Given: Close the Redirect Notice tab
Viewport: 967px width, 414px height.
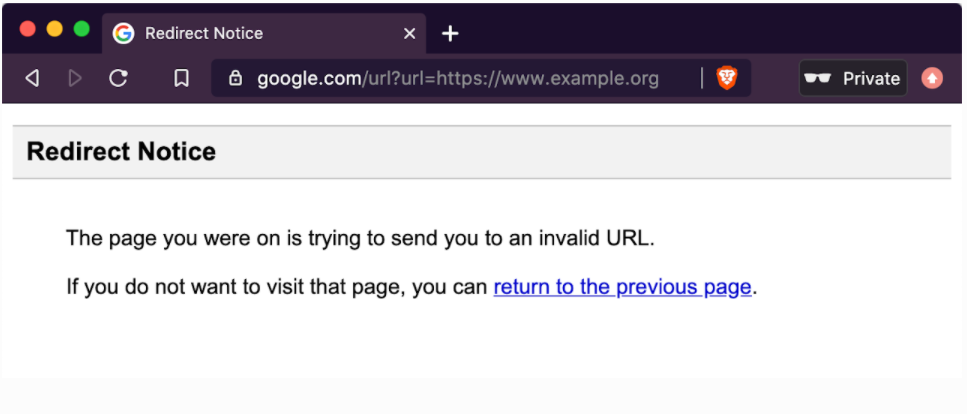Looking at the screenshot, I should pos(409,33).
